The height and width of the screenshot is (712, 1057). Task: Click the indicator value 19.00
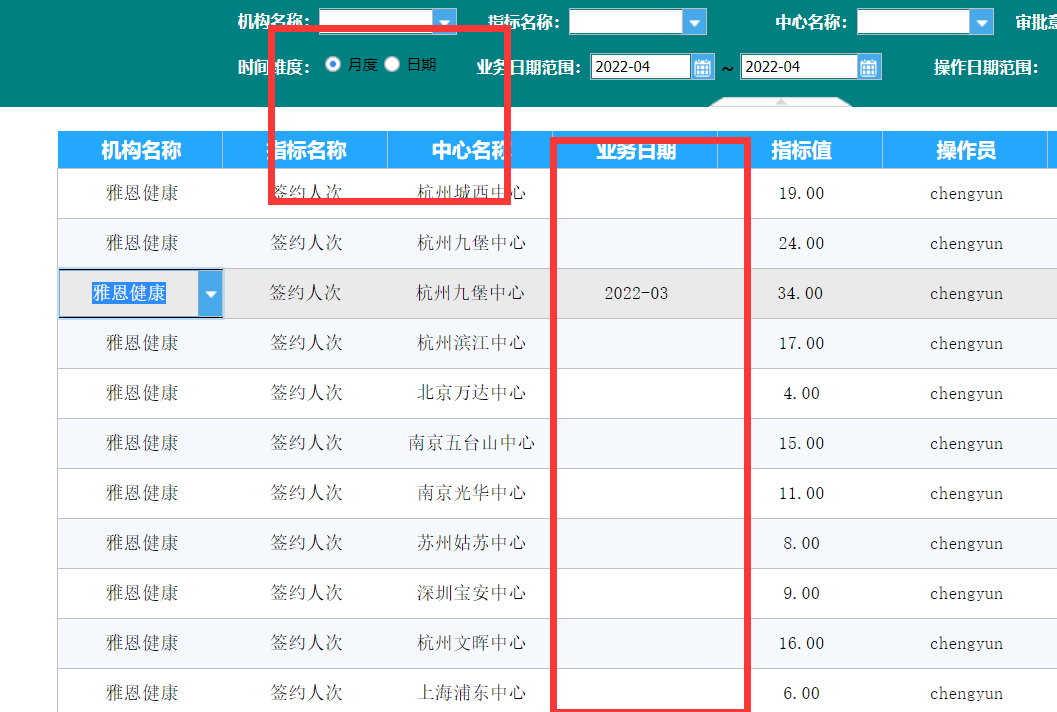coord(801,194)
